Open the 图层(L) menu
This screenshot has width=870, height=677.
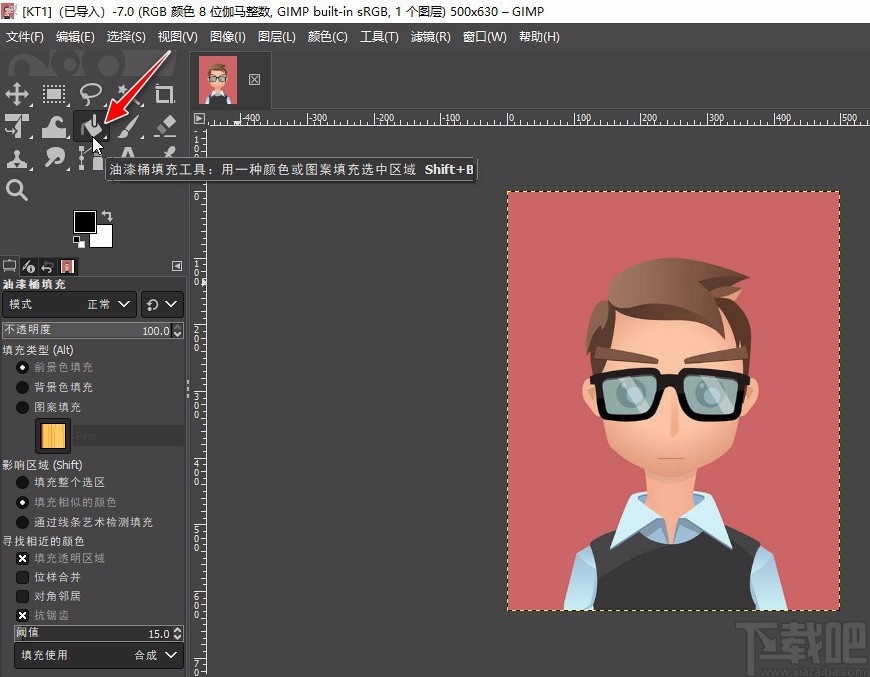277,37
